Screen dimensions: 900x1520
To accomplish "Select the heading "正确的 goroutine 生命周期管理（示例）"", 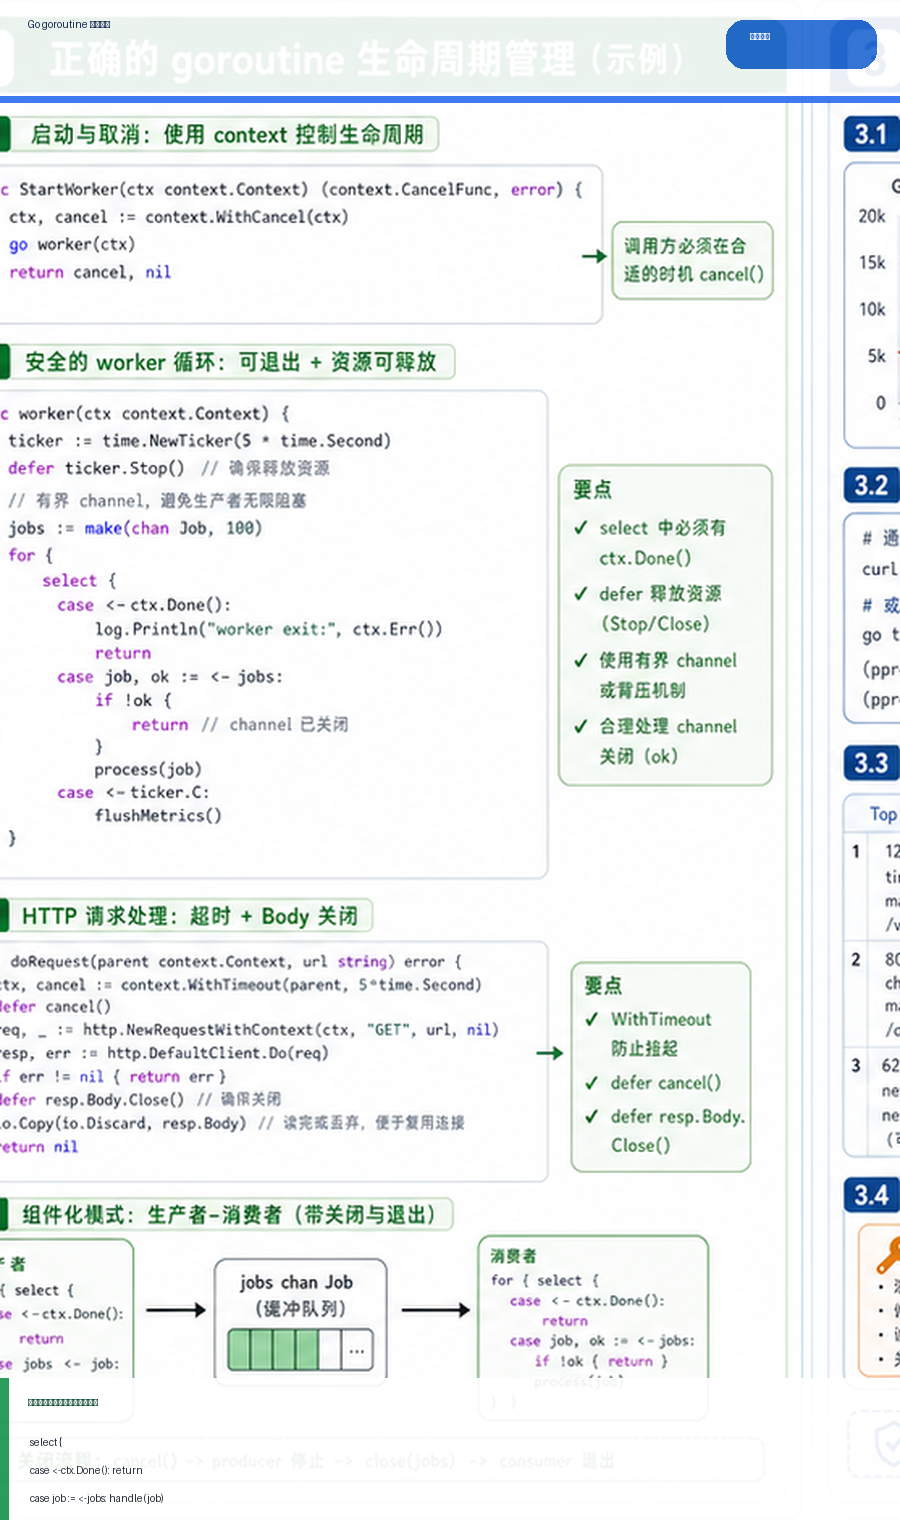I will pyautogui.click(x=369, y=60).
